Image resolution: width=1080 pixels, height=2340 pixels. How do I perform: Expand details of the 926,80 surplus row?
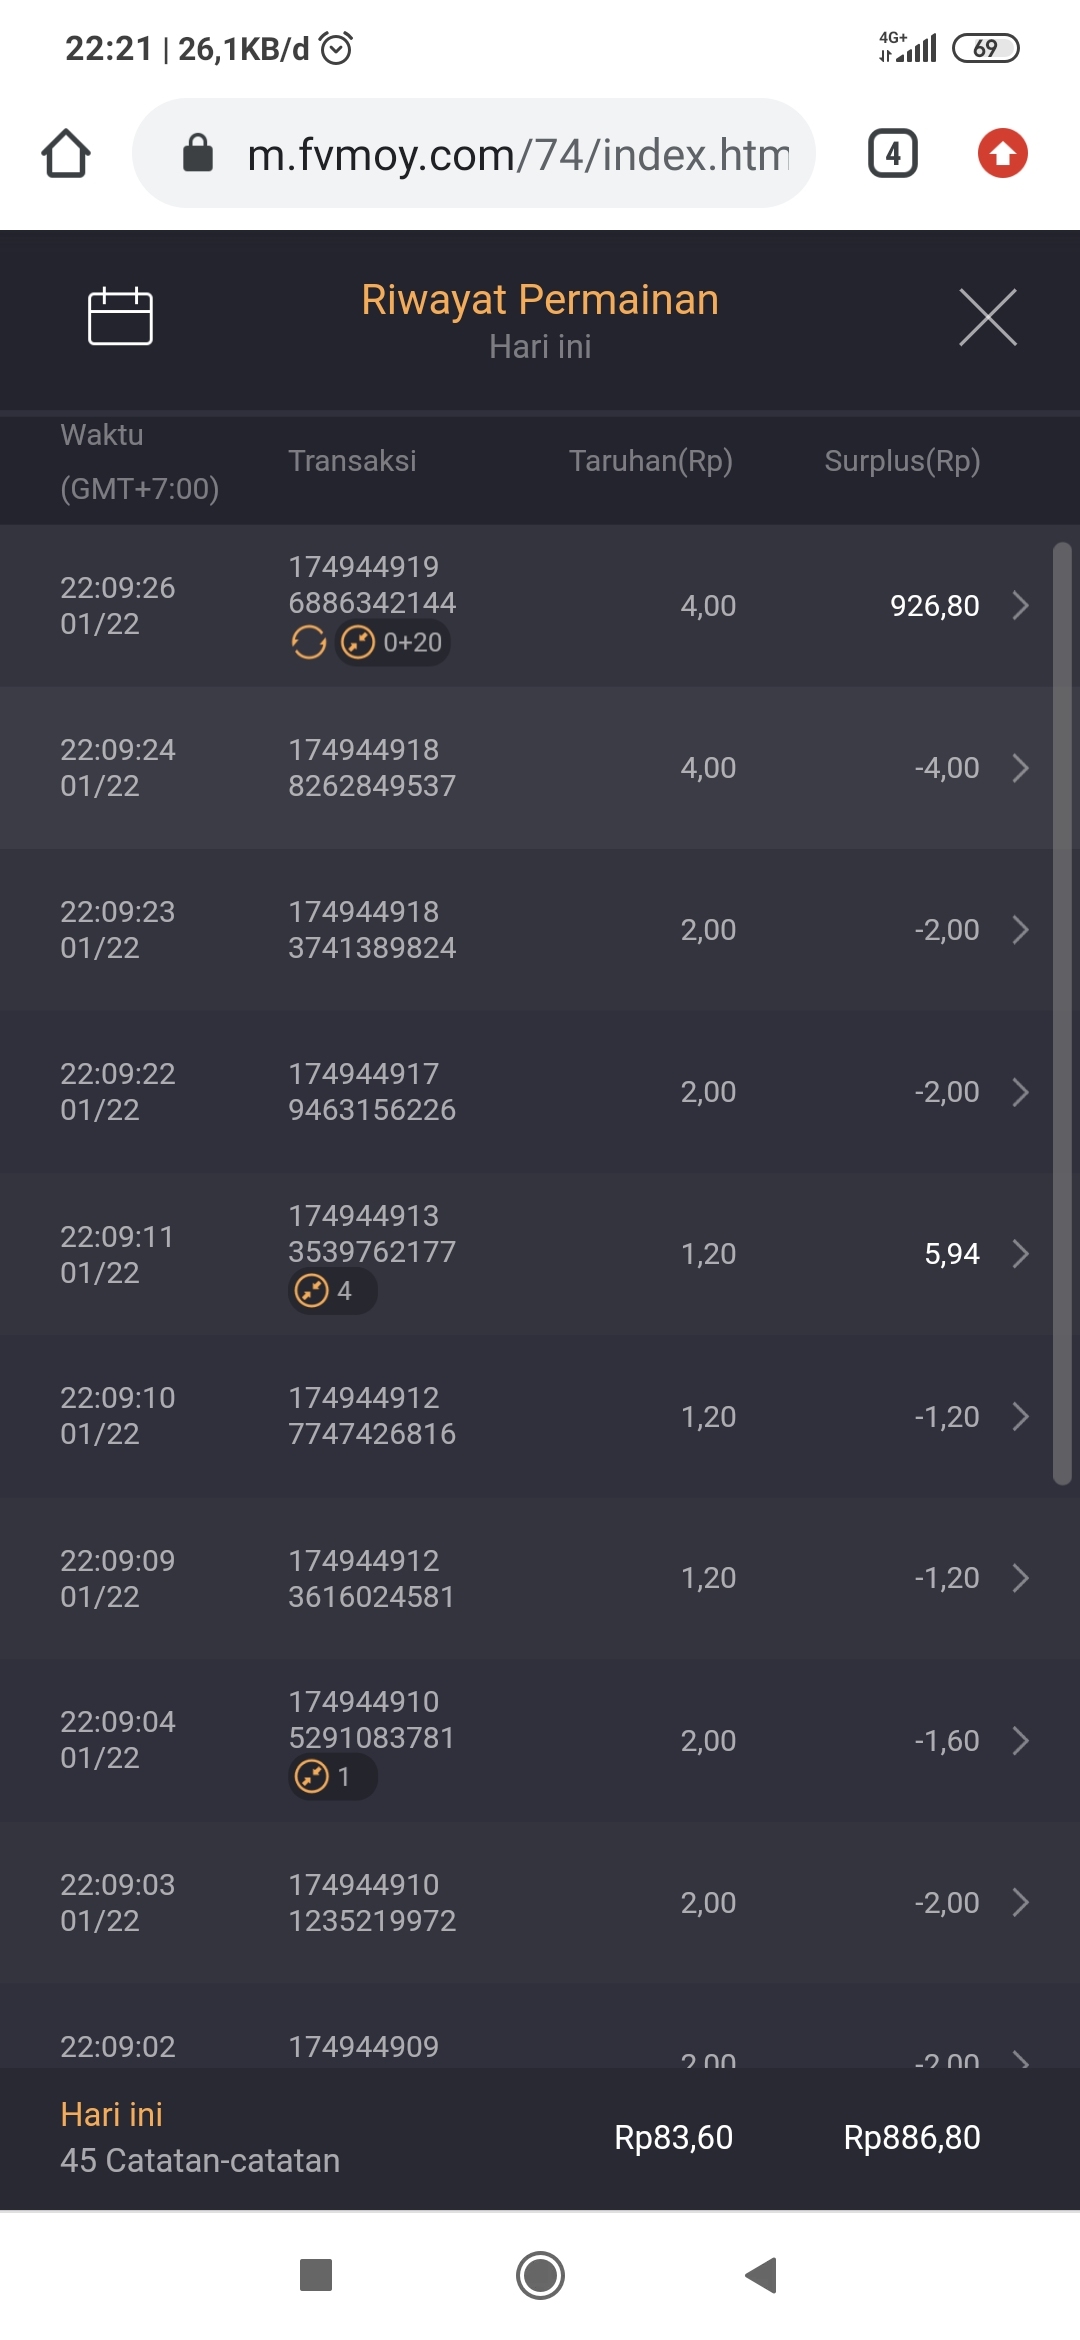[x=1020, y=605]
